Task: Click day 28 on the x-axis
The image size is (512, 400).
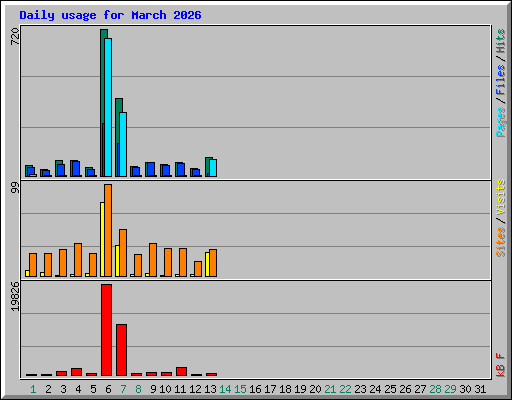Action: coord(435,389)
